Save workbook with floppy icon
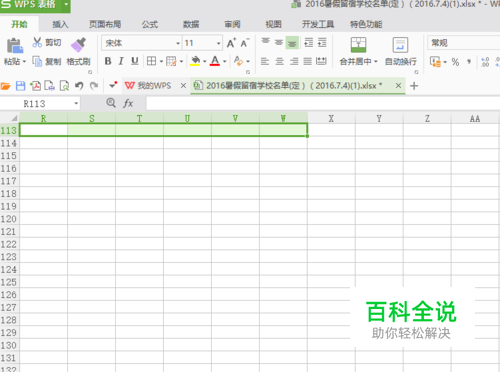Image resolution: width=500 pixels, height=372 pixels. (20, 86)
